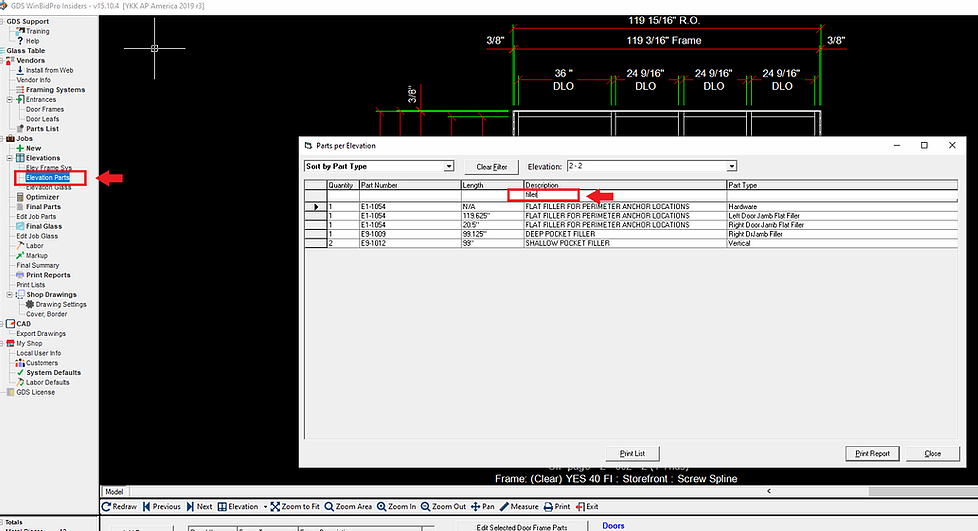
Task: Select Door Leafs in tree
Action: tap(42, 119)
